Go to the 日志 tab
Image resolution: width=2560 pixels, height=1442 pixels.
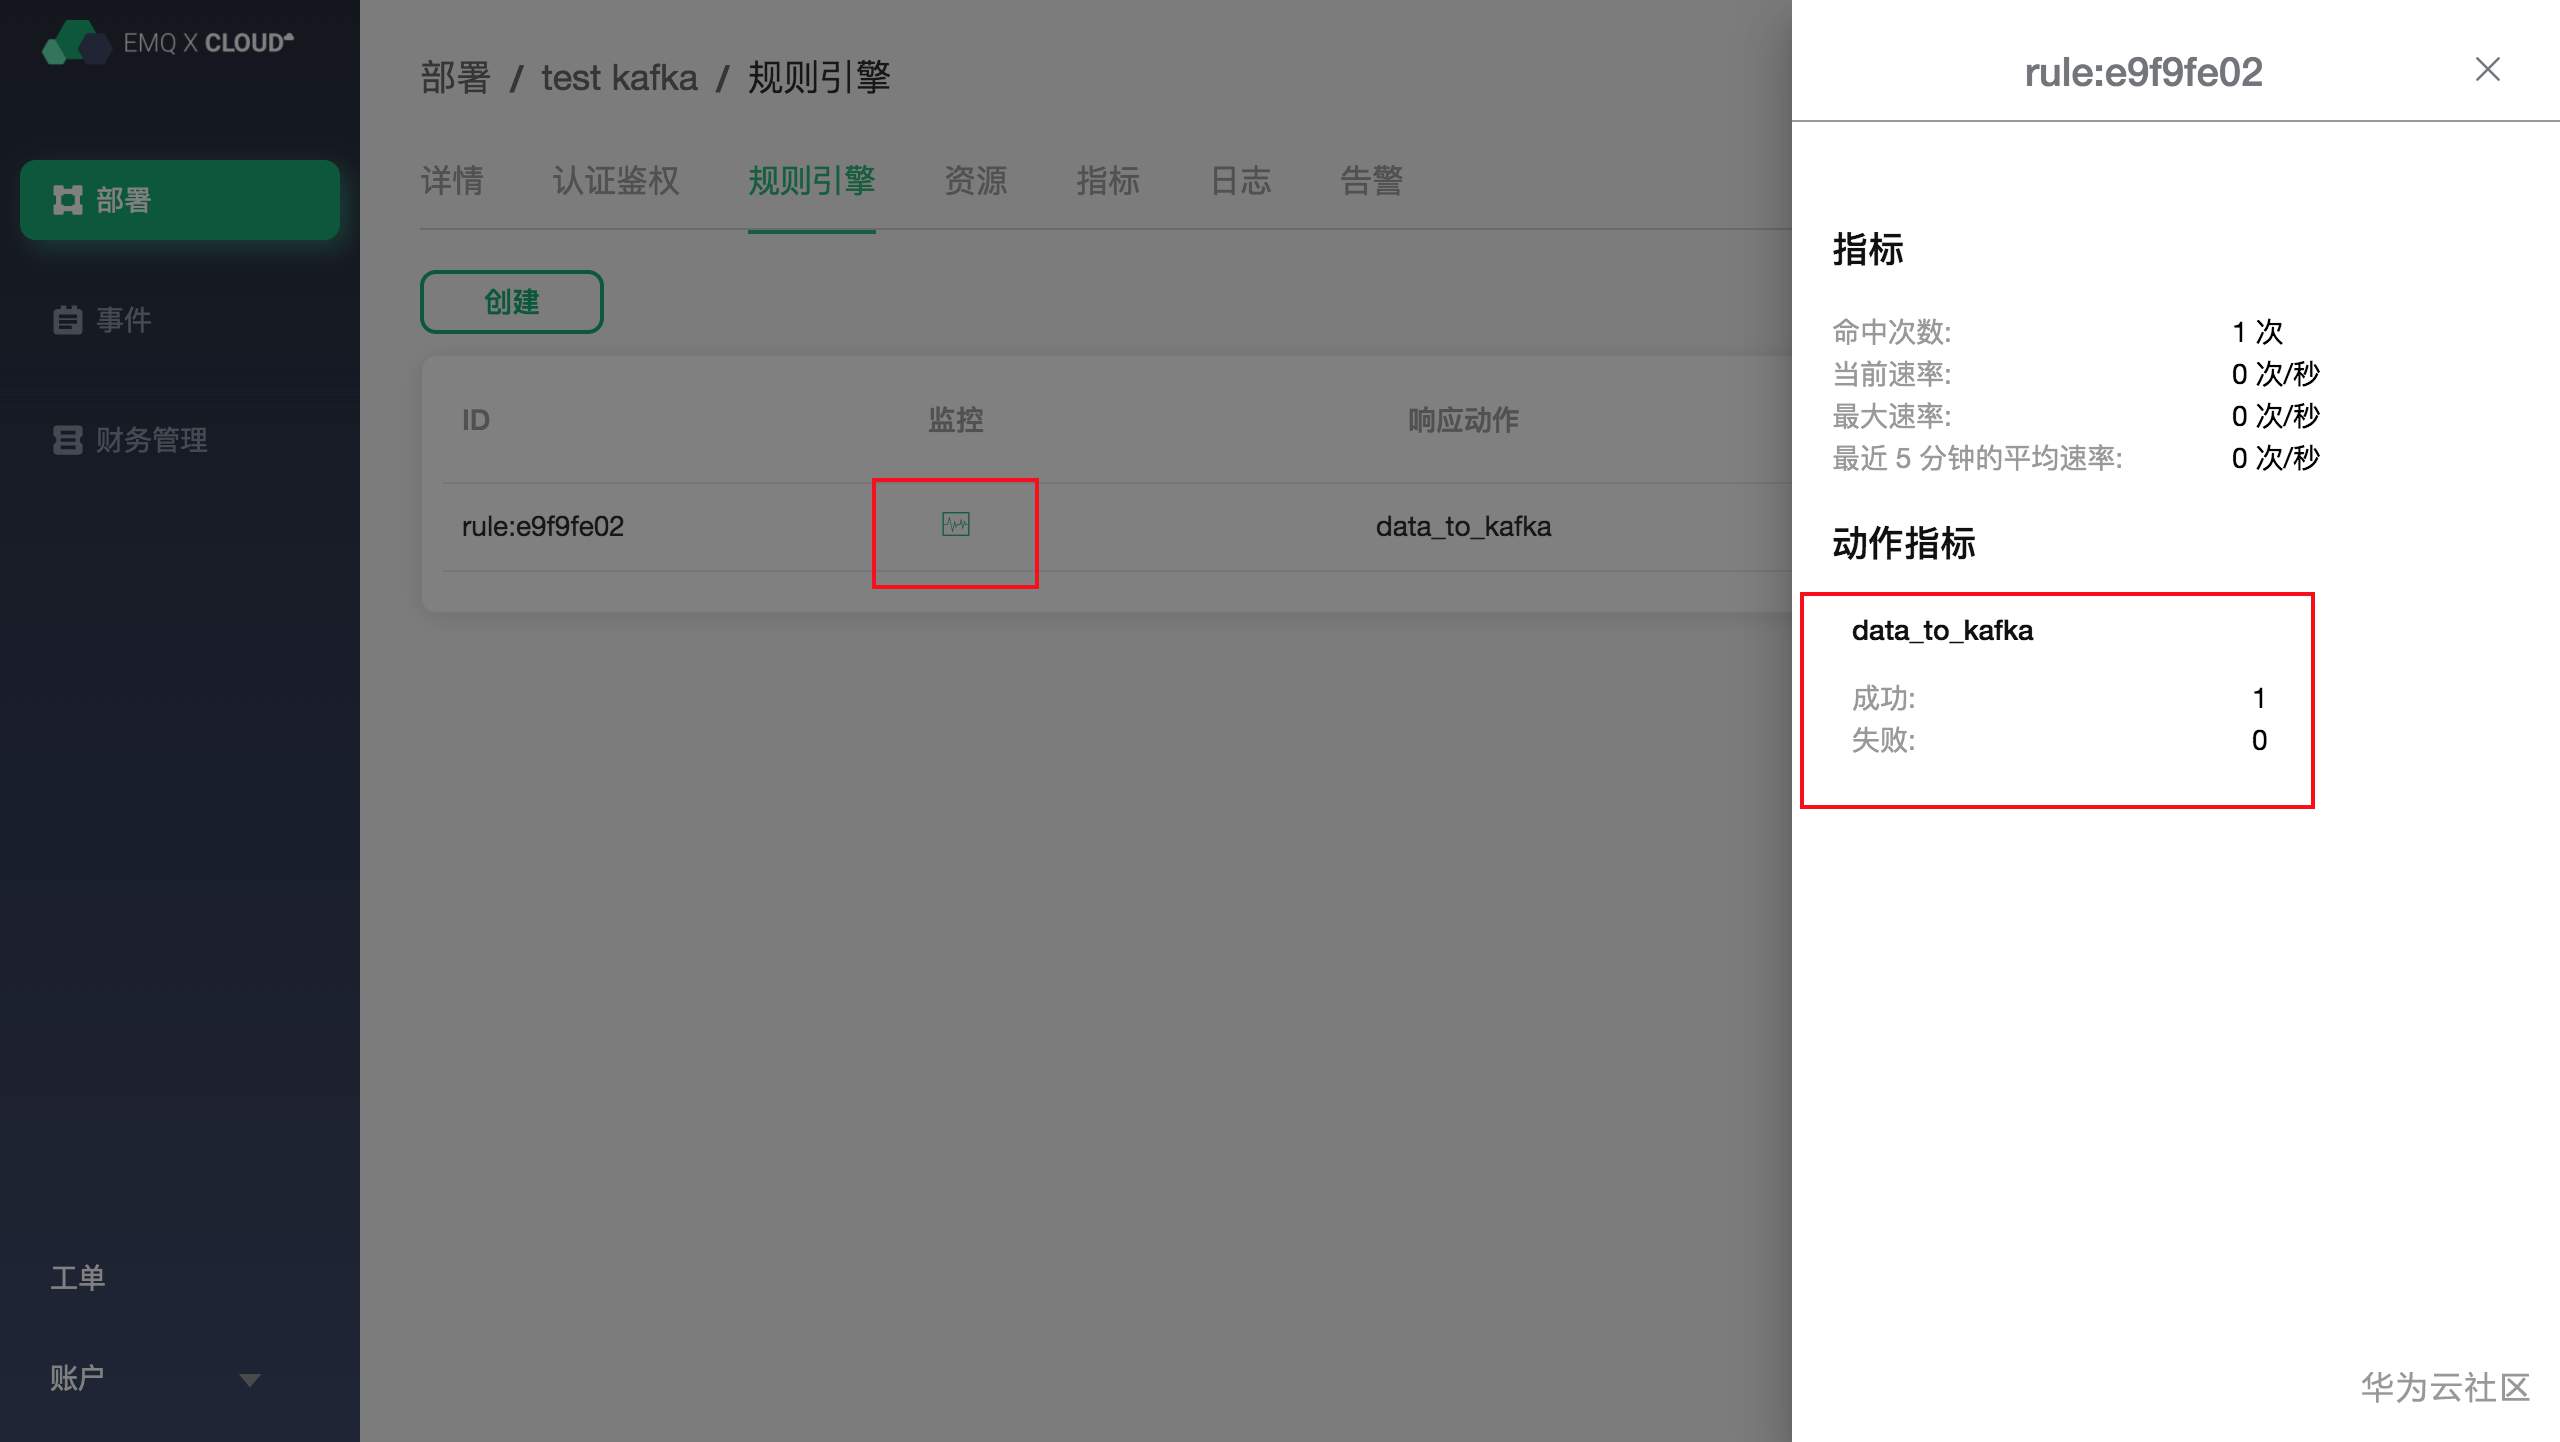pos(1240,181)
